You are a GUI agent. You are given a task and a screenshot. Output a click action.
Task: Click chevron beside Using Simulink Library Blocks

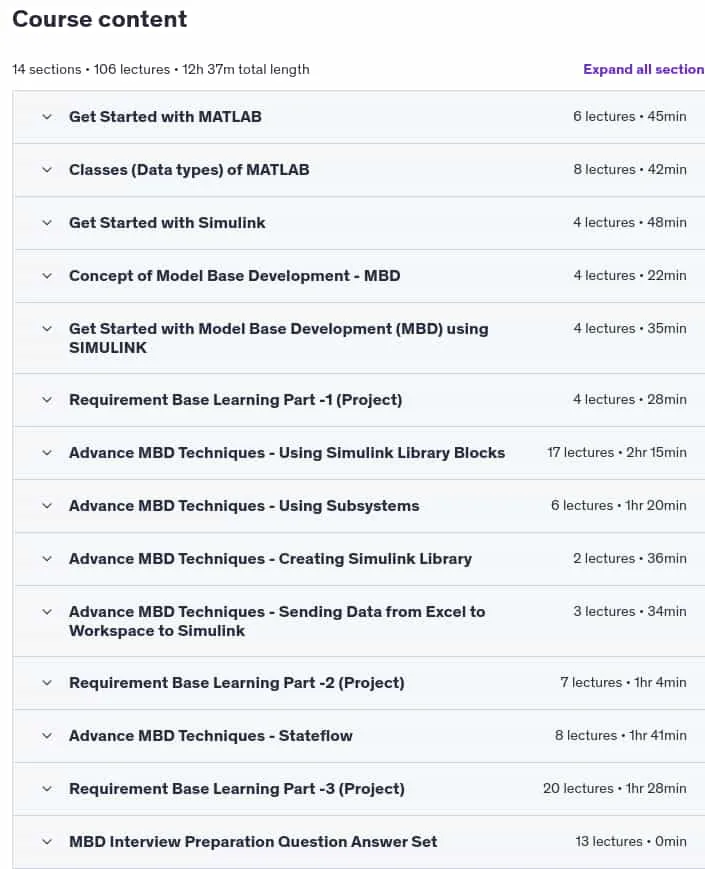[47, 453]
